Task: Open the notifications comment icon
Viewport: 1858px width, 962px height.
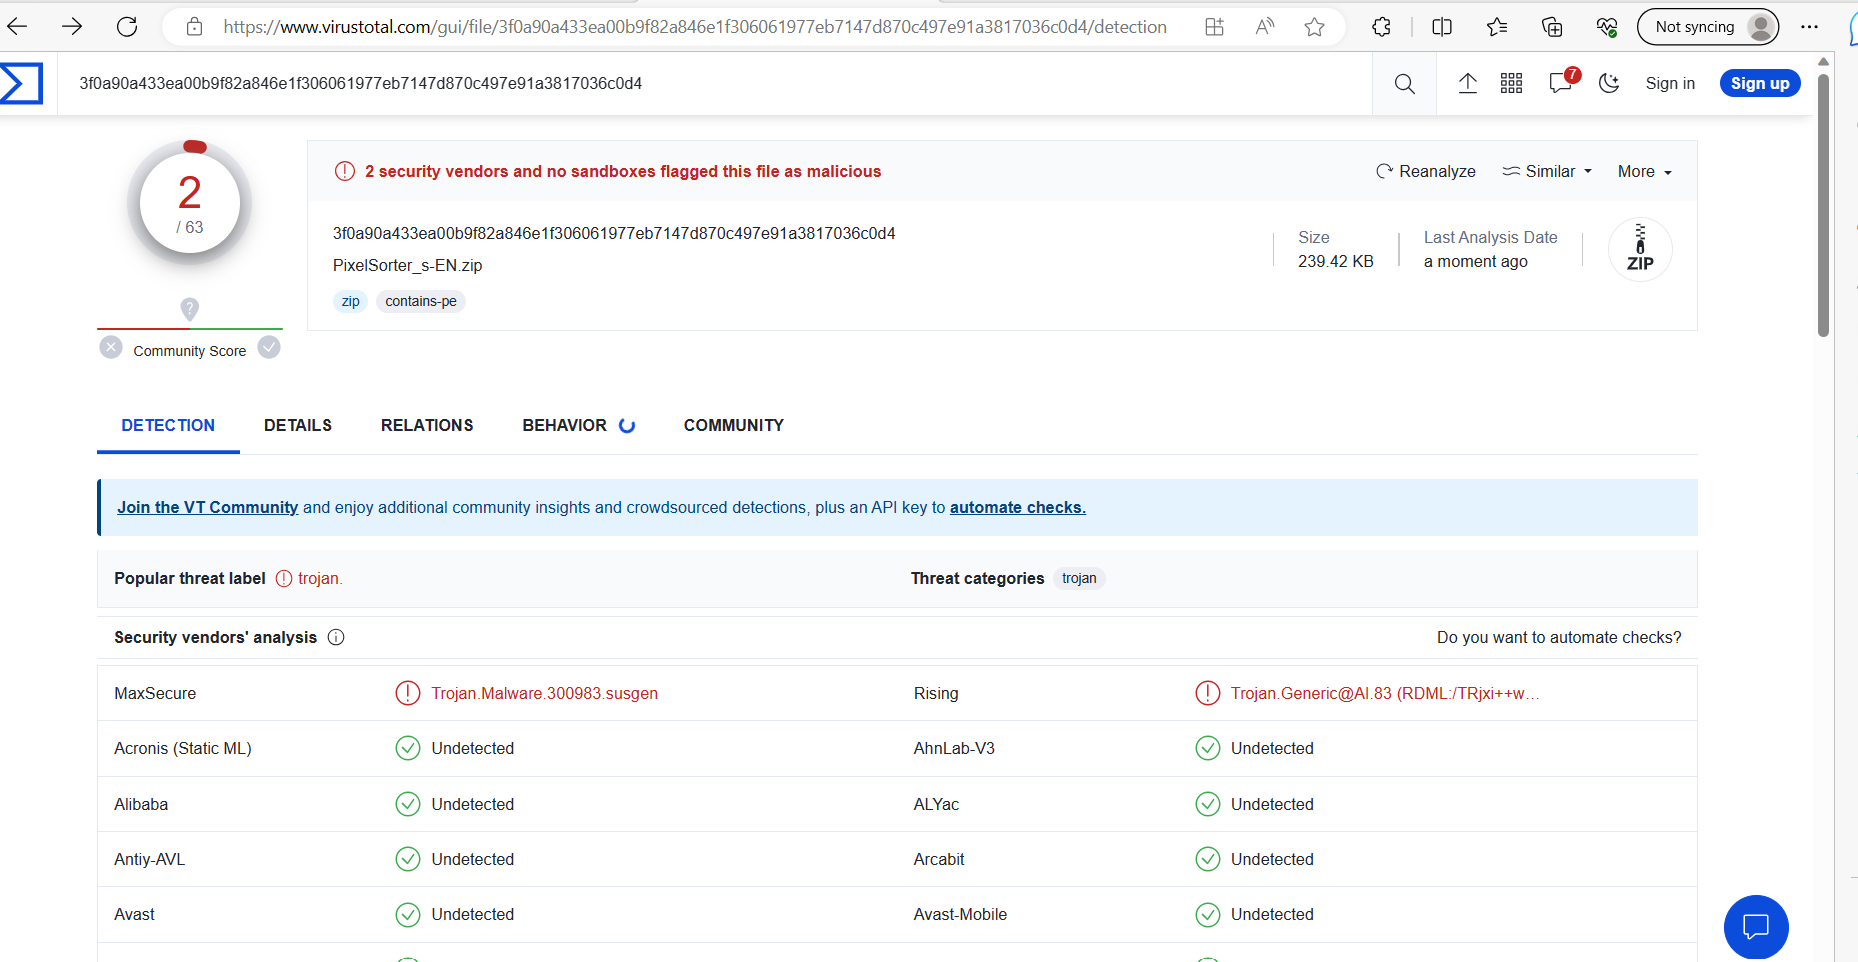Action: click(1559, 84)
